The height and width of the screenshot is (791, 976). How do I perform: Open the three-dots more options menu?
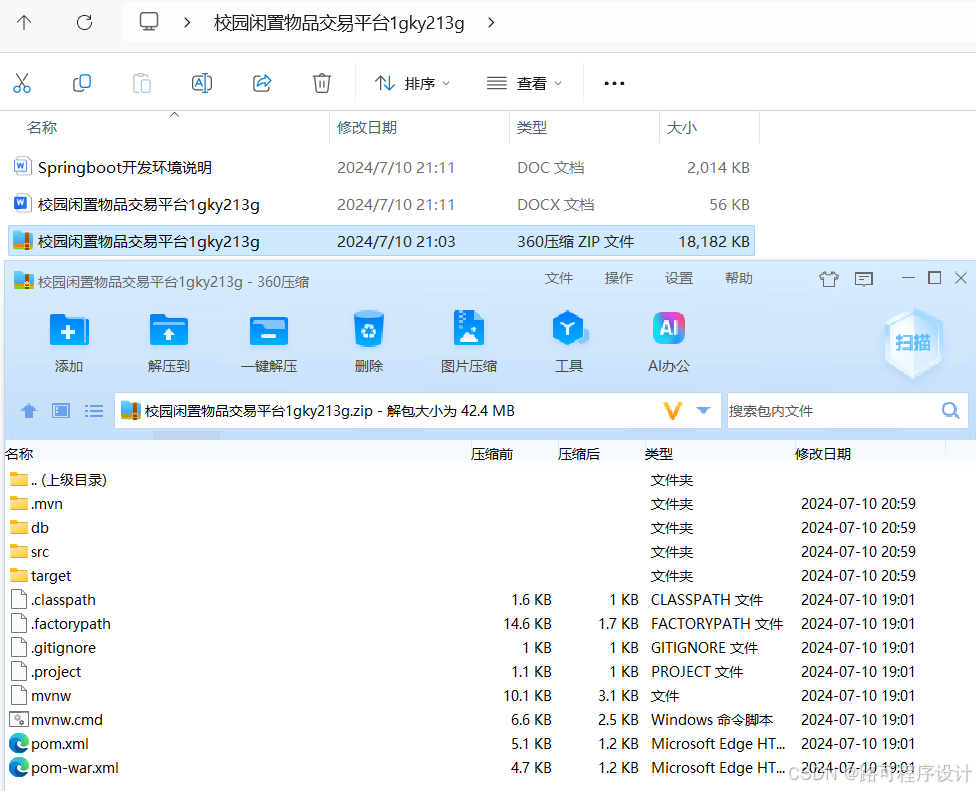point(614,83)
